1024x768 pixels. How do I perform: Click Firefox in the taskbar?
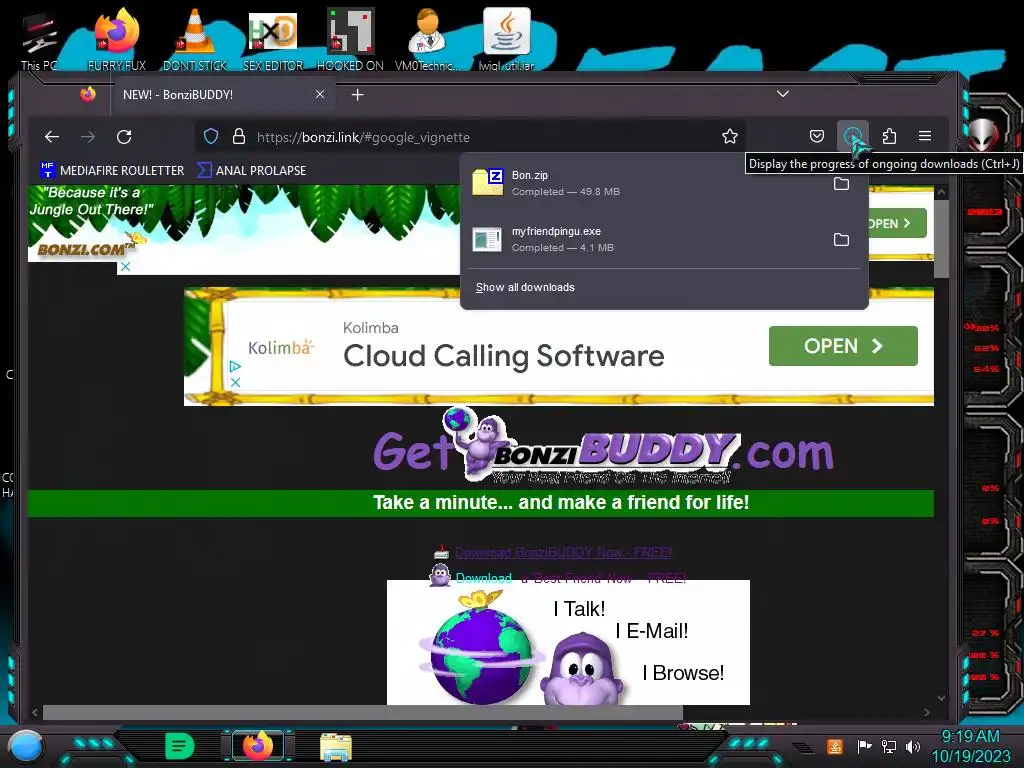pos(257,746)
